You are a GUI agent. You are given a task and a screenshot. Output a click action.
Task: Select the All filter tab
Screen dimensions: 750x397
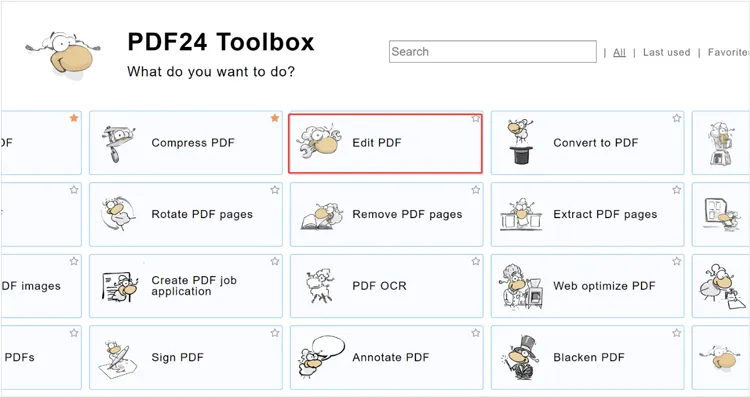click(x=619, y=53)
